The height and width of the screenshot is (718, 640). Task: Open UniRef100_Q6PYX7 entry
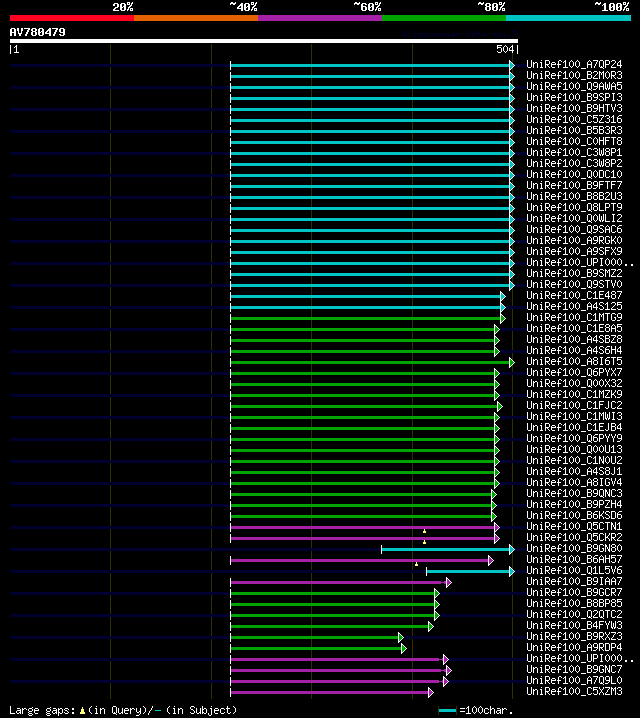click(x=574, y=372)
